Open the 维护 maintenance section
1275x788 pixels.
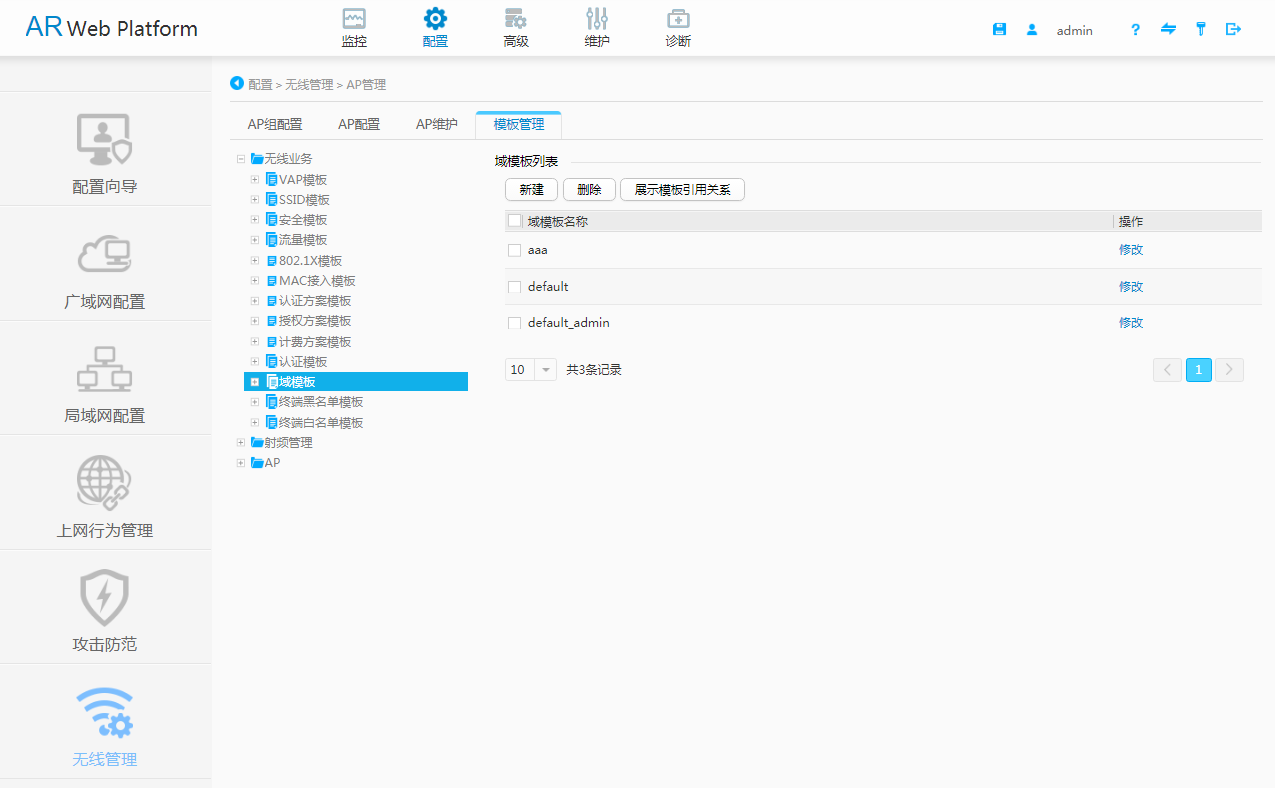[597, 26]
